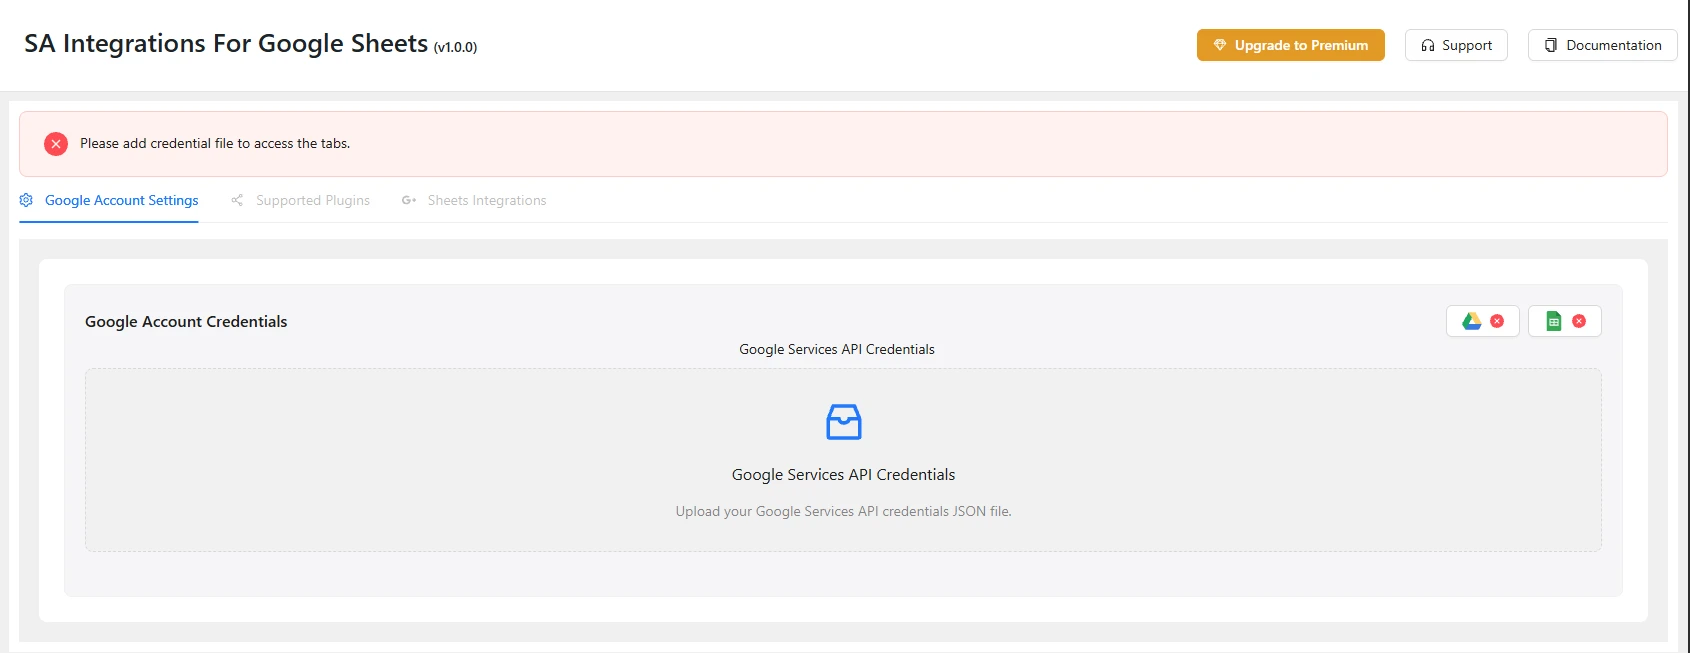Click the upload dropzone for credentials JSON

(x=843, y=460)
